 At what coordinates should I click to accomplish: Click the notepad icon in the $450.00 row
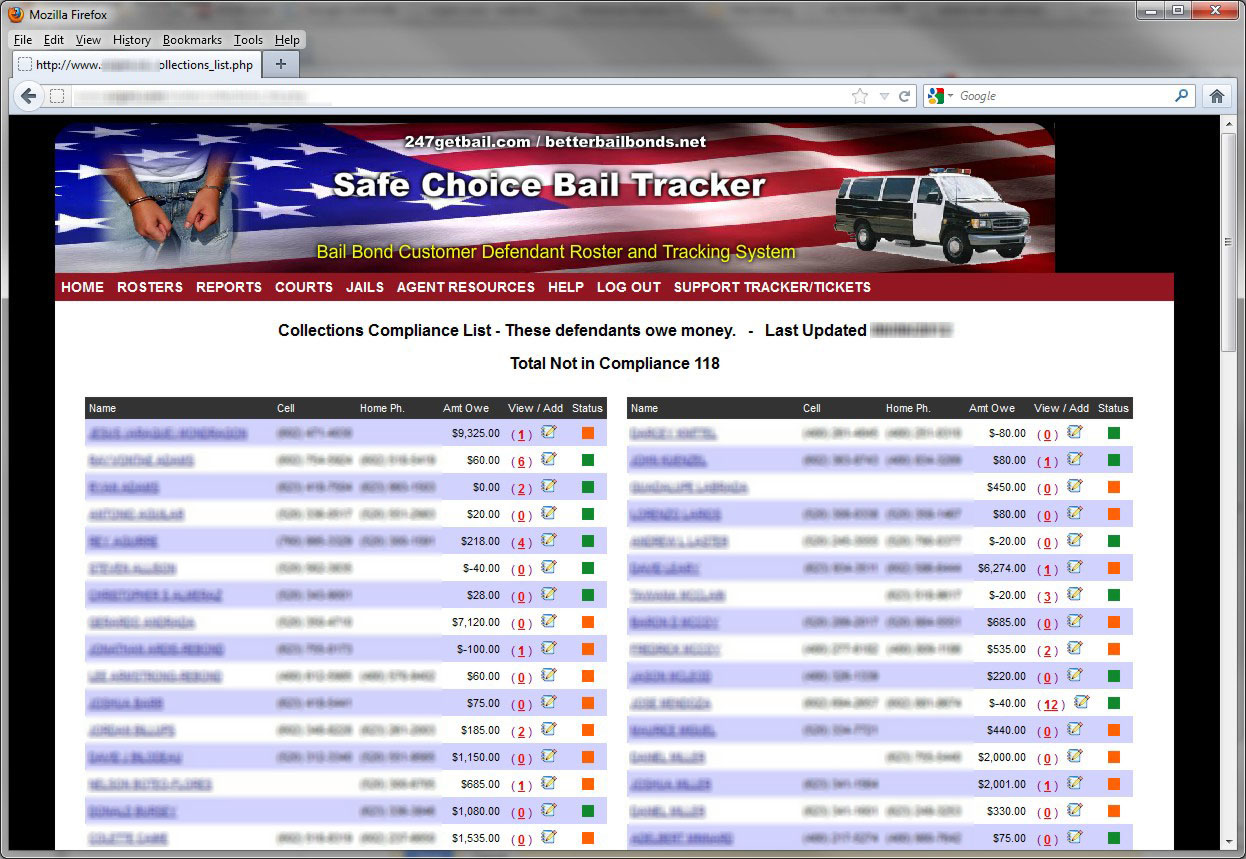(x=1074, y=486)
